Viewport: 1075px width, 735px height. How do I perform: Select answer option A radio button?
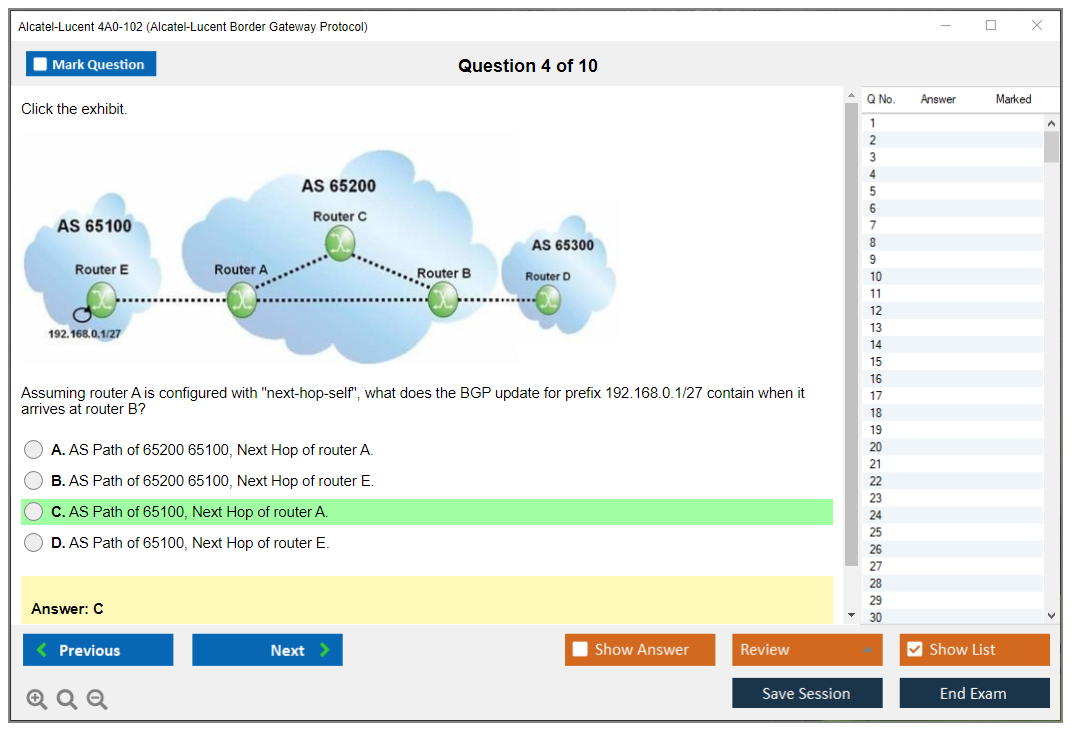(x=34, y=450)
